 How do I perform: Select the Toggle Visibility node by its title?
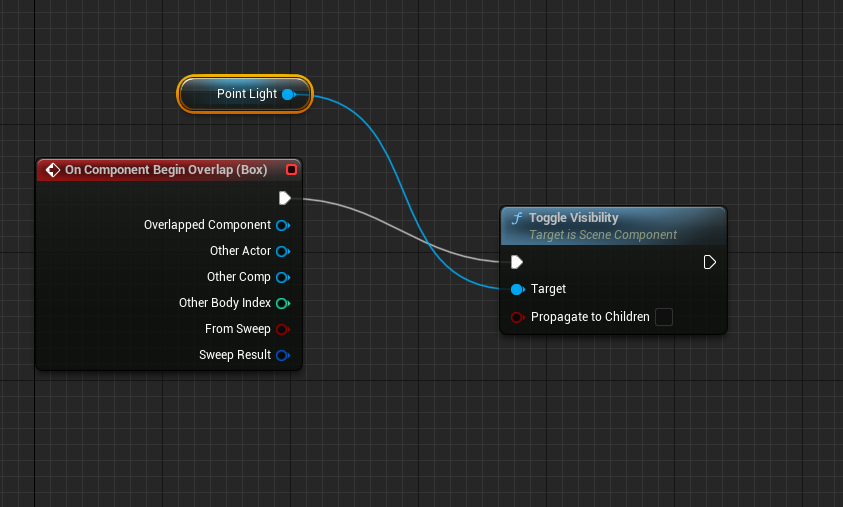pos(573,218)
